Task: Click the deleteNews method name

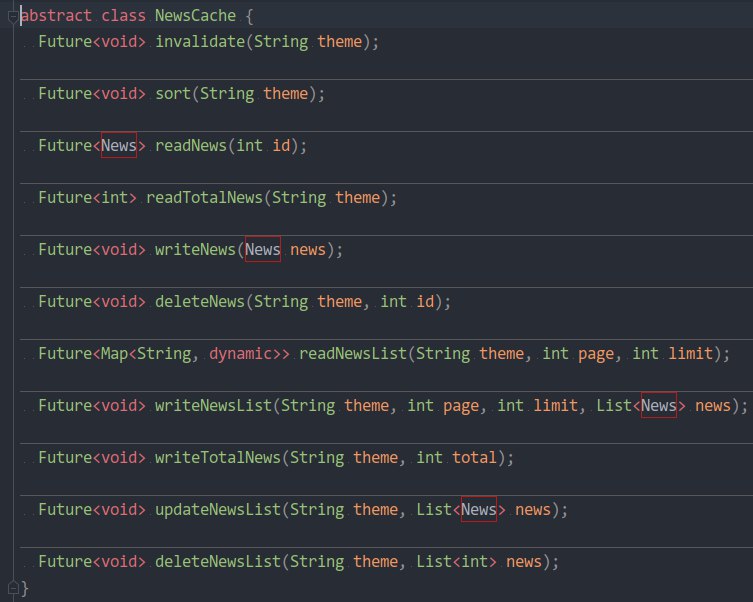Action: coord(200,301)
